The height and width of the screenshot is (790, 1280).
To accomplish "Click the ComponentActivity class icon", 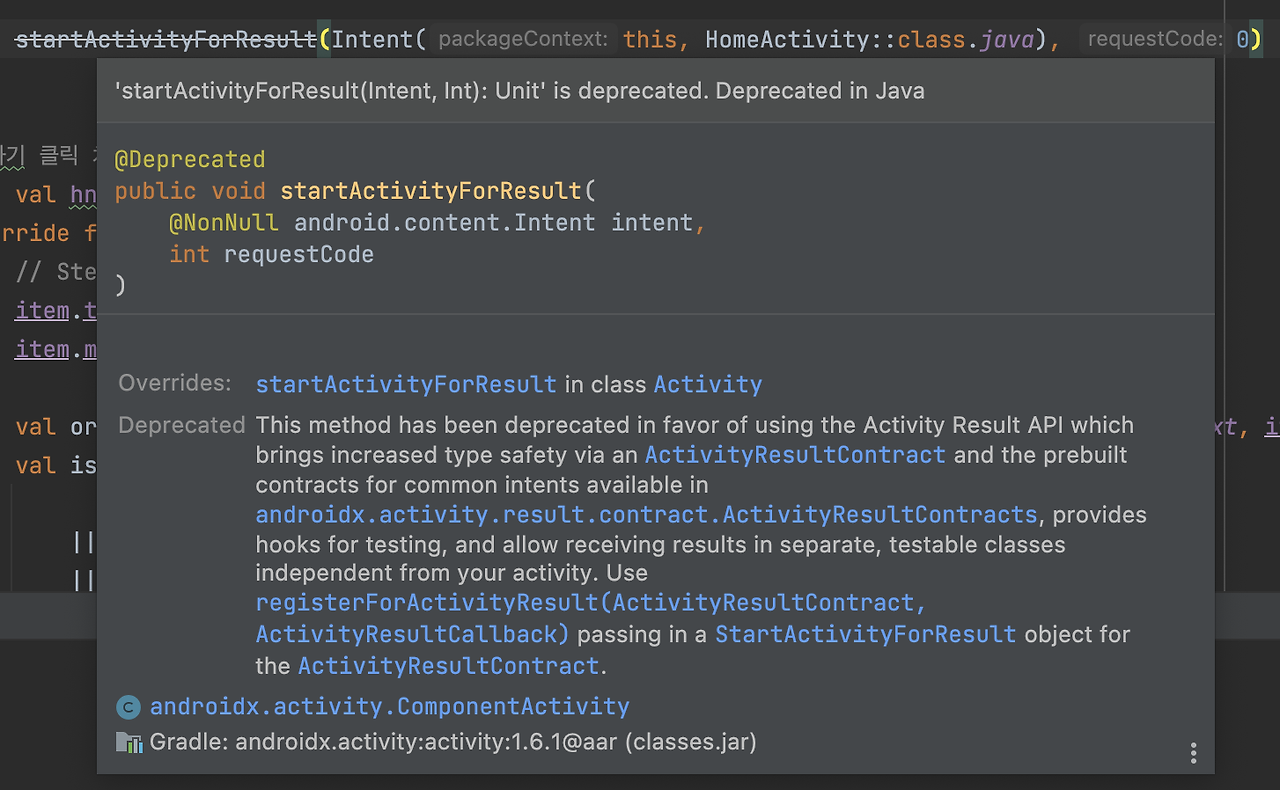I will (x=127, y=707).
